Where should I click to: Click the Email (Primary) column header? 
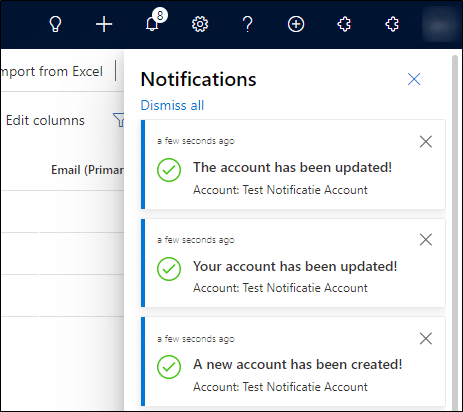[x=87, y=170]
